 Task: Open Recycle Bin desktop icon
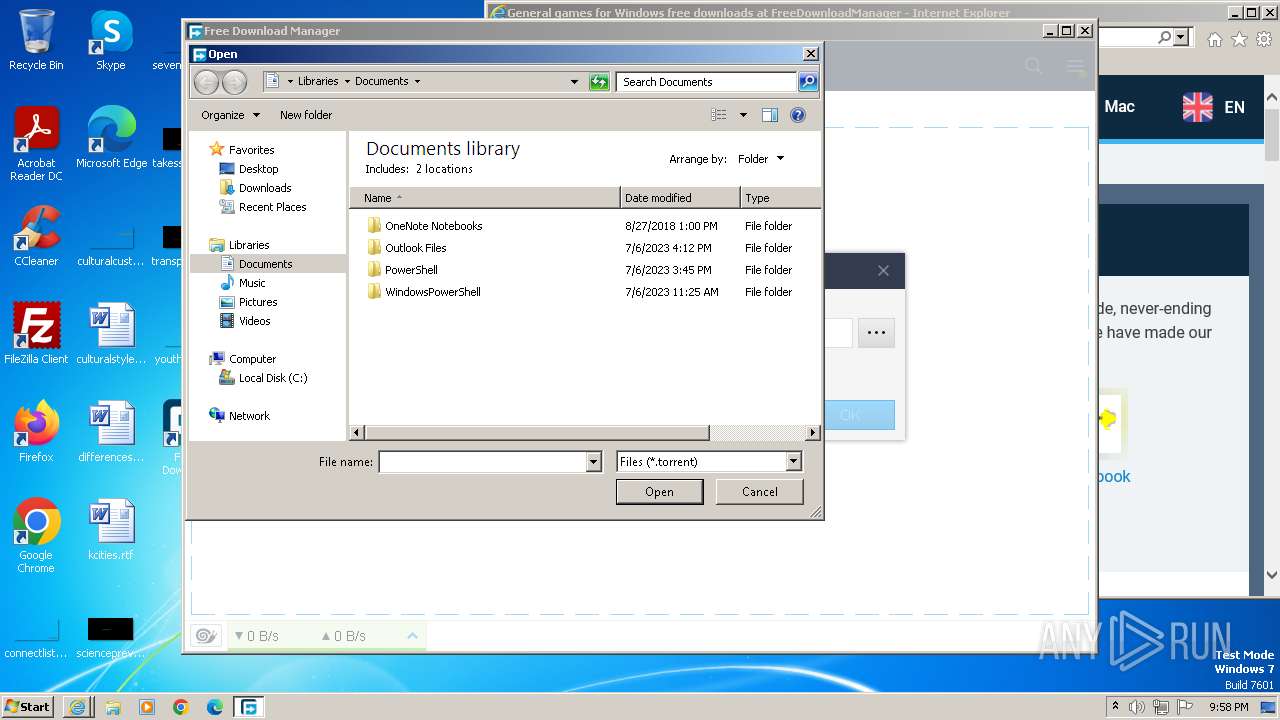pos(36,40)
